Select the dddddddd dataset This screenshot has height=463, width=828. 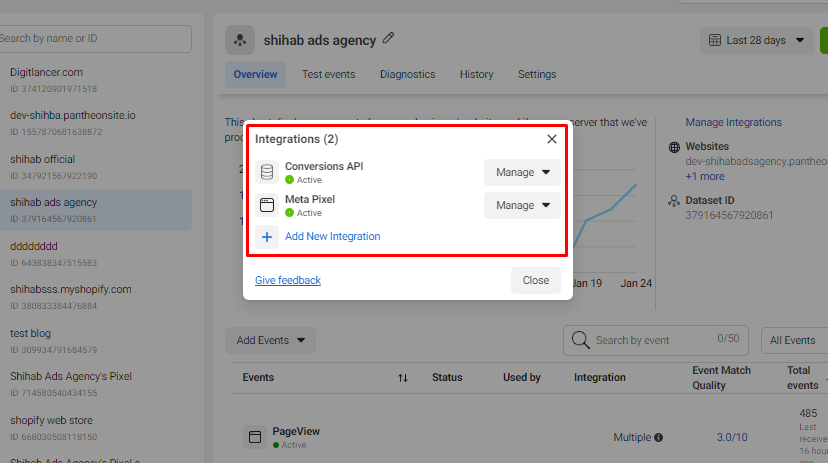[x=96, y=254]
